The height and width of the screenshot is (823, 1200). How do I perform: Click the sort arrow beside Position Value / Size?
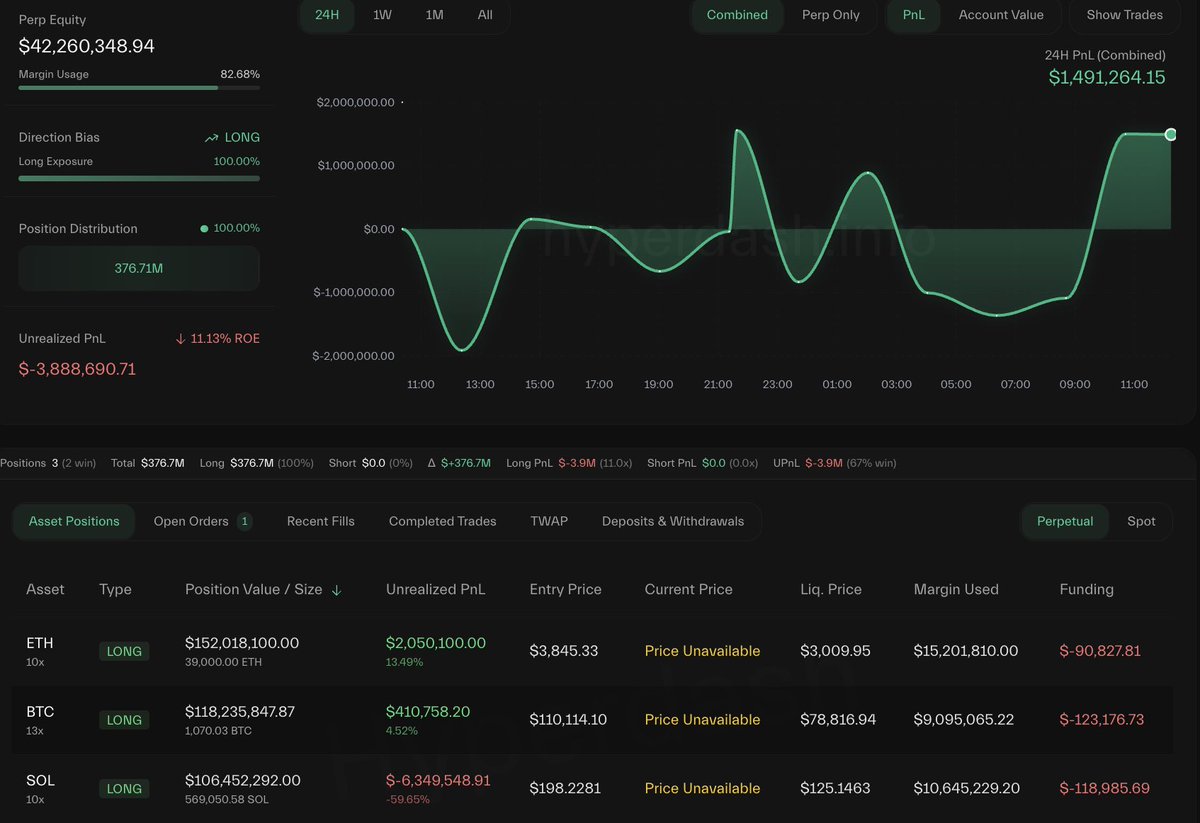[x=336, y=590]
